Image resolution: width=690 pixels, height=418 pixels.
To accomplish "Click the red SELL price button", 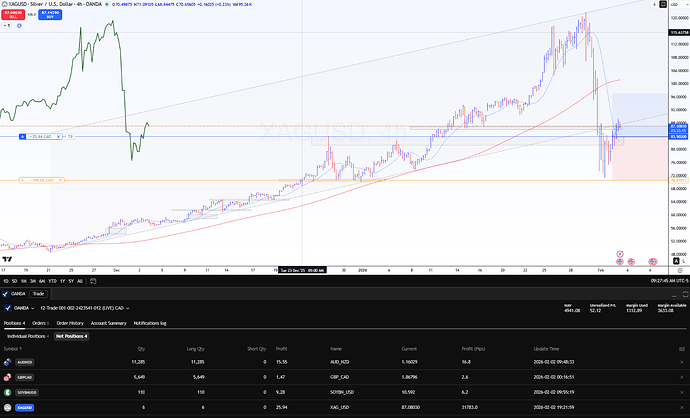I will coord(13,15).
